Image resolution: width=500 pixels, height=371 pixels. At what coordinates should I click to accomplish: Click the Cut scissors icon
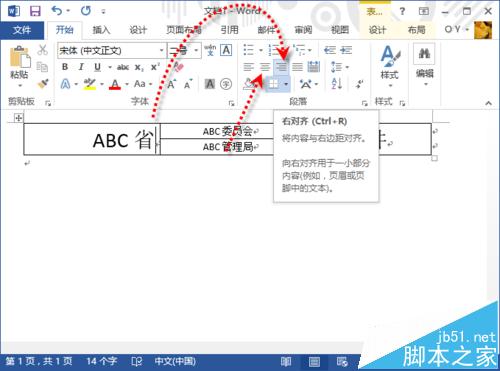coord(42,50)
